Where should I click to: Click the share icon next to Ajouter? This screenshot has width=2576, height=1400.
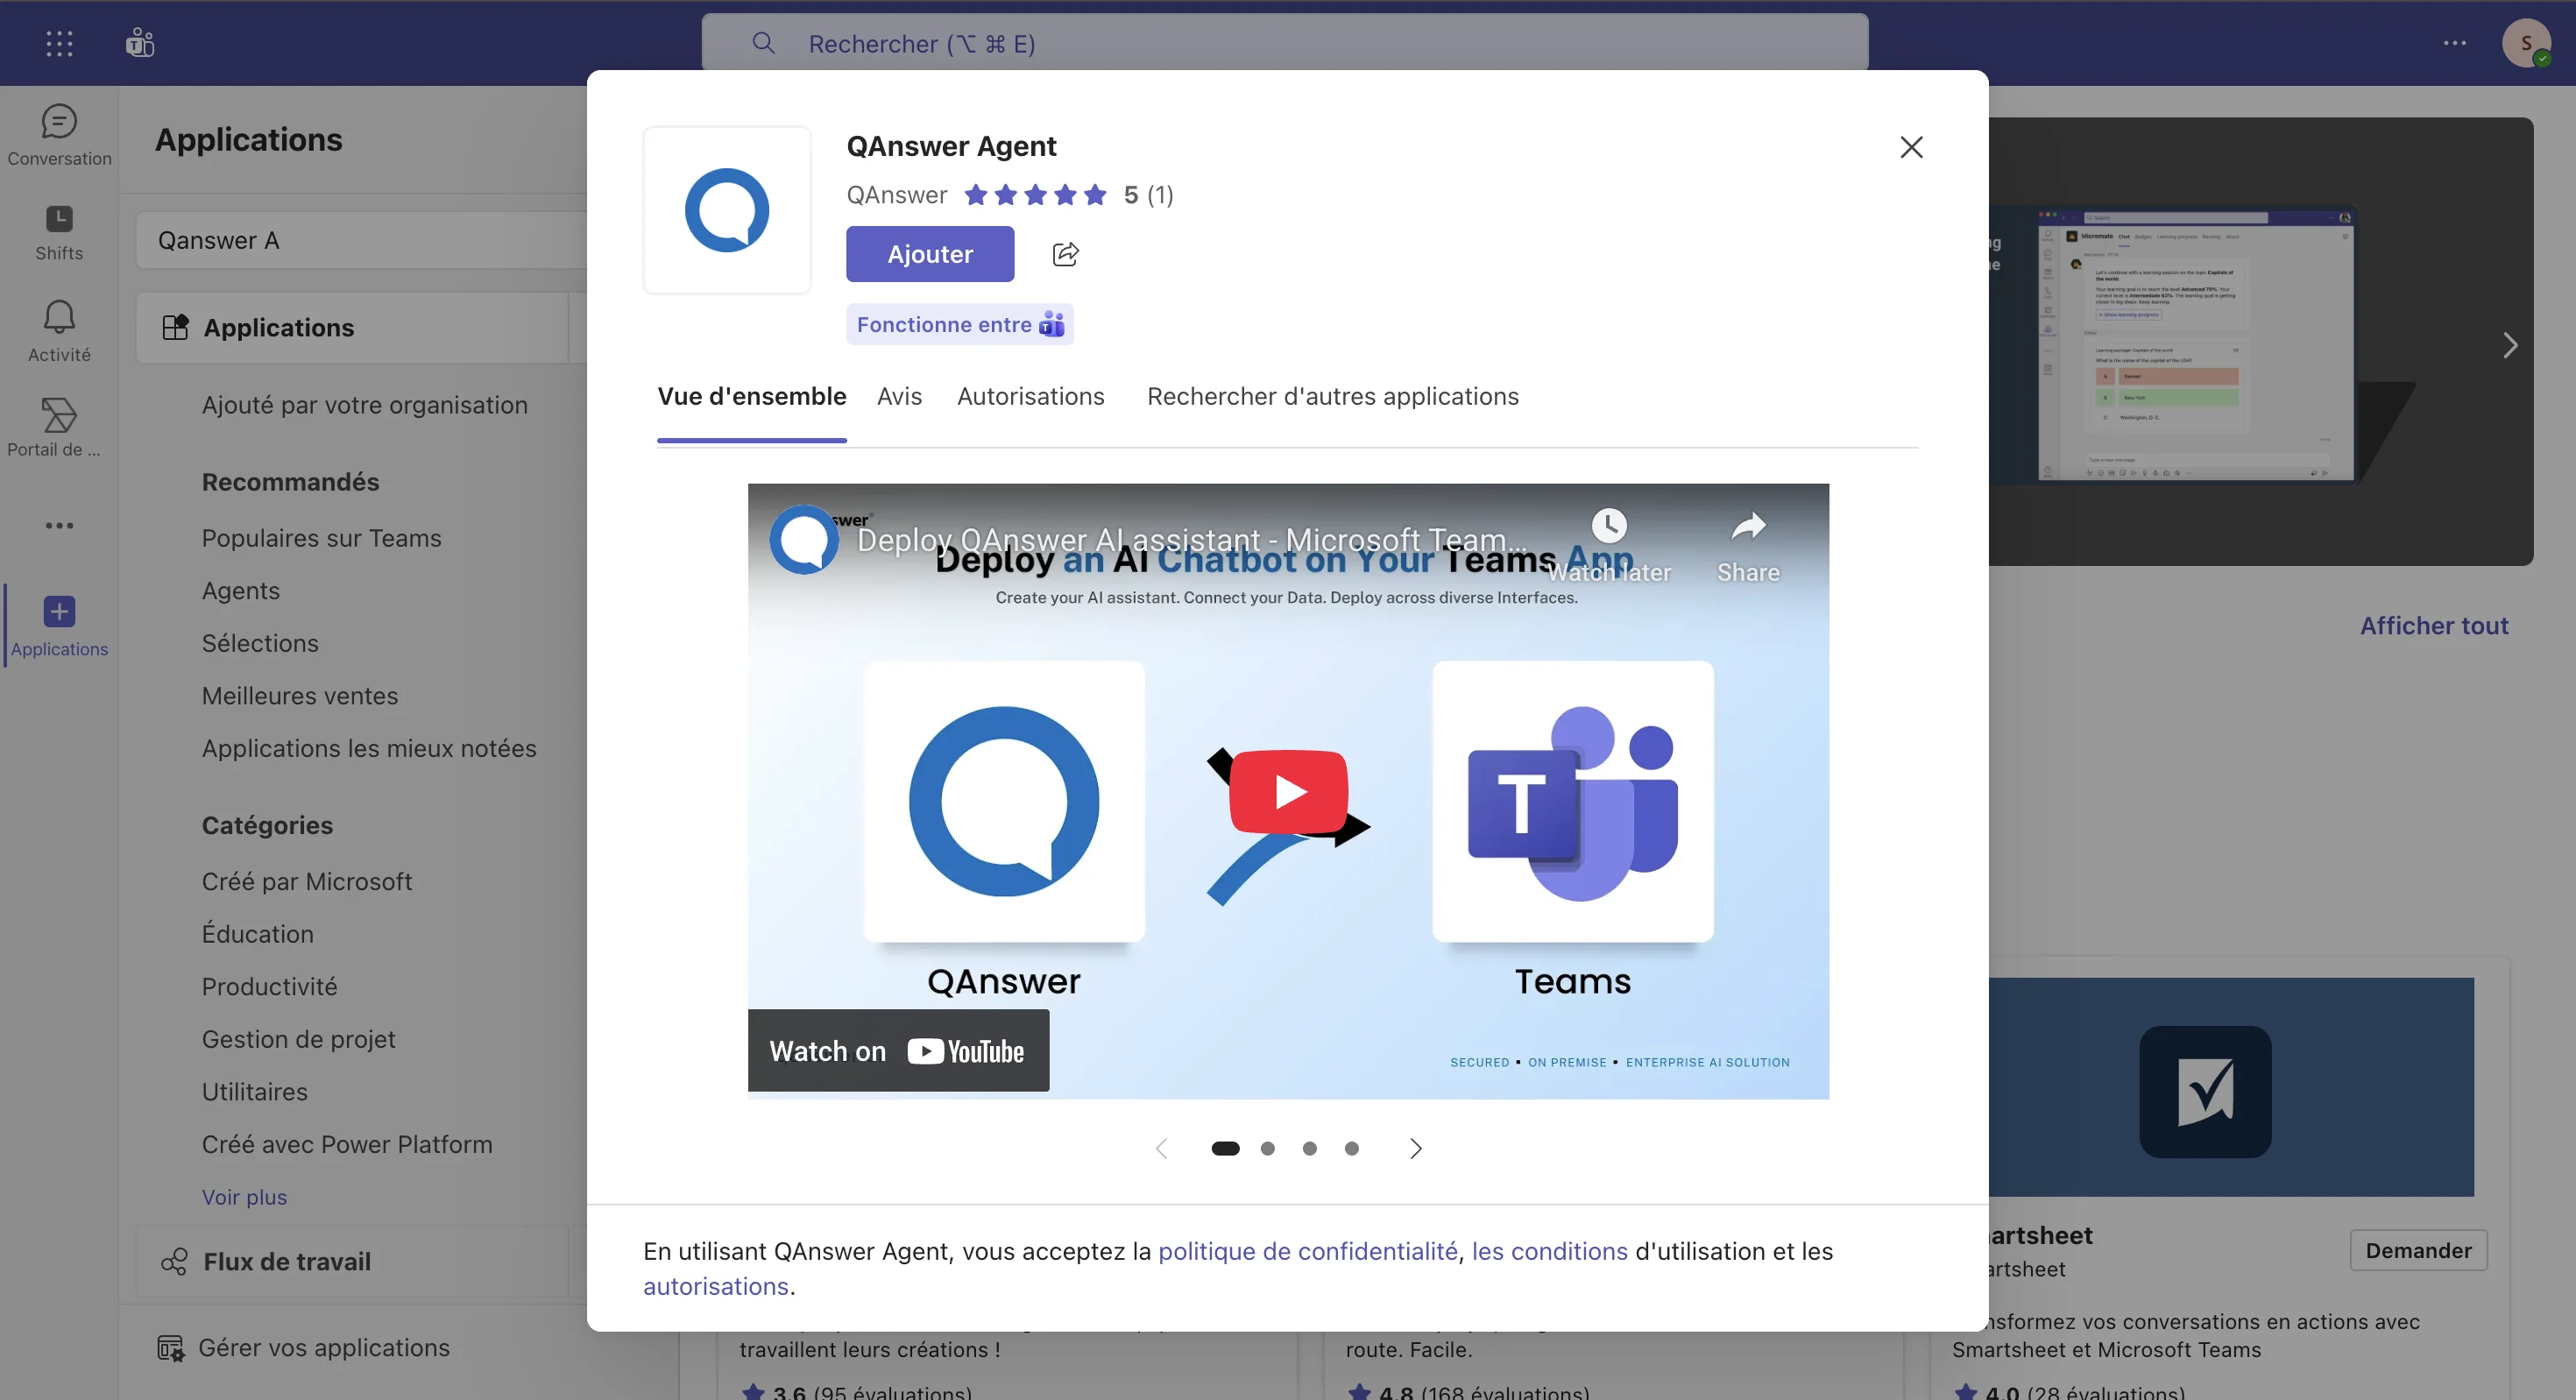(1066, 254)
